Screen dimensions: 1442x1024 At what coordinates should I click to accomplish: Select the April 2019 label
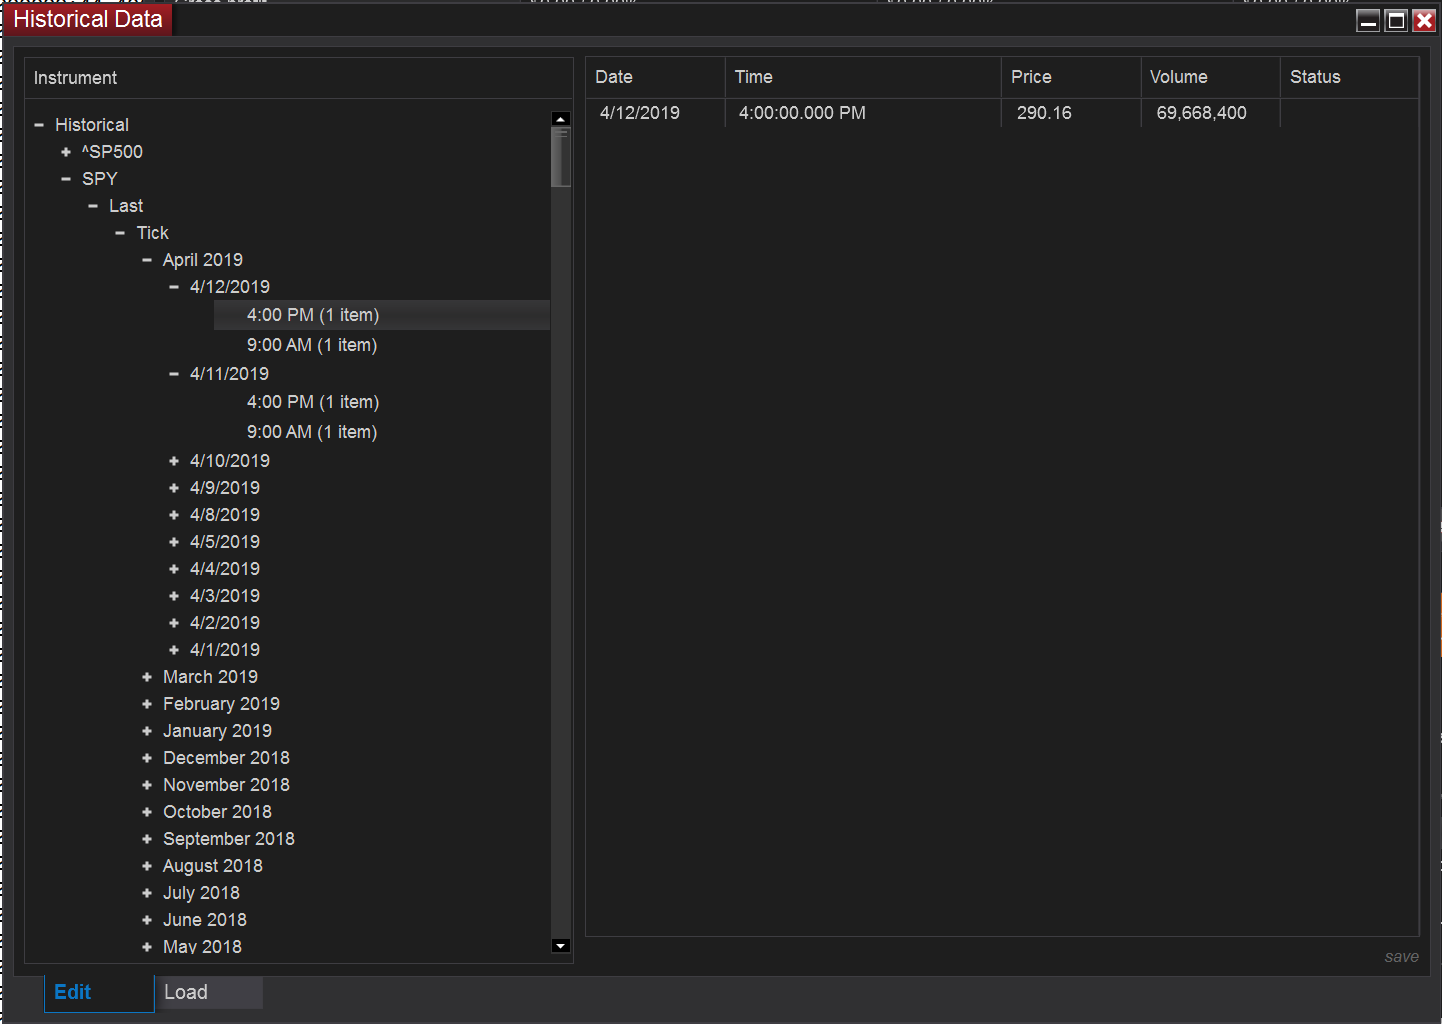click(203, 260)
